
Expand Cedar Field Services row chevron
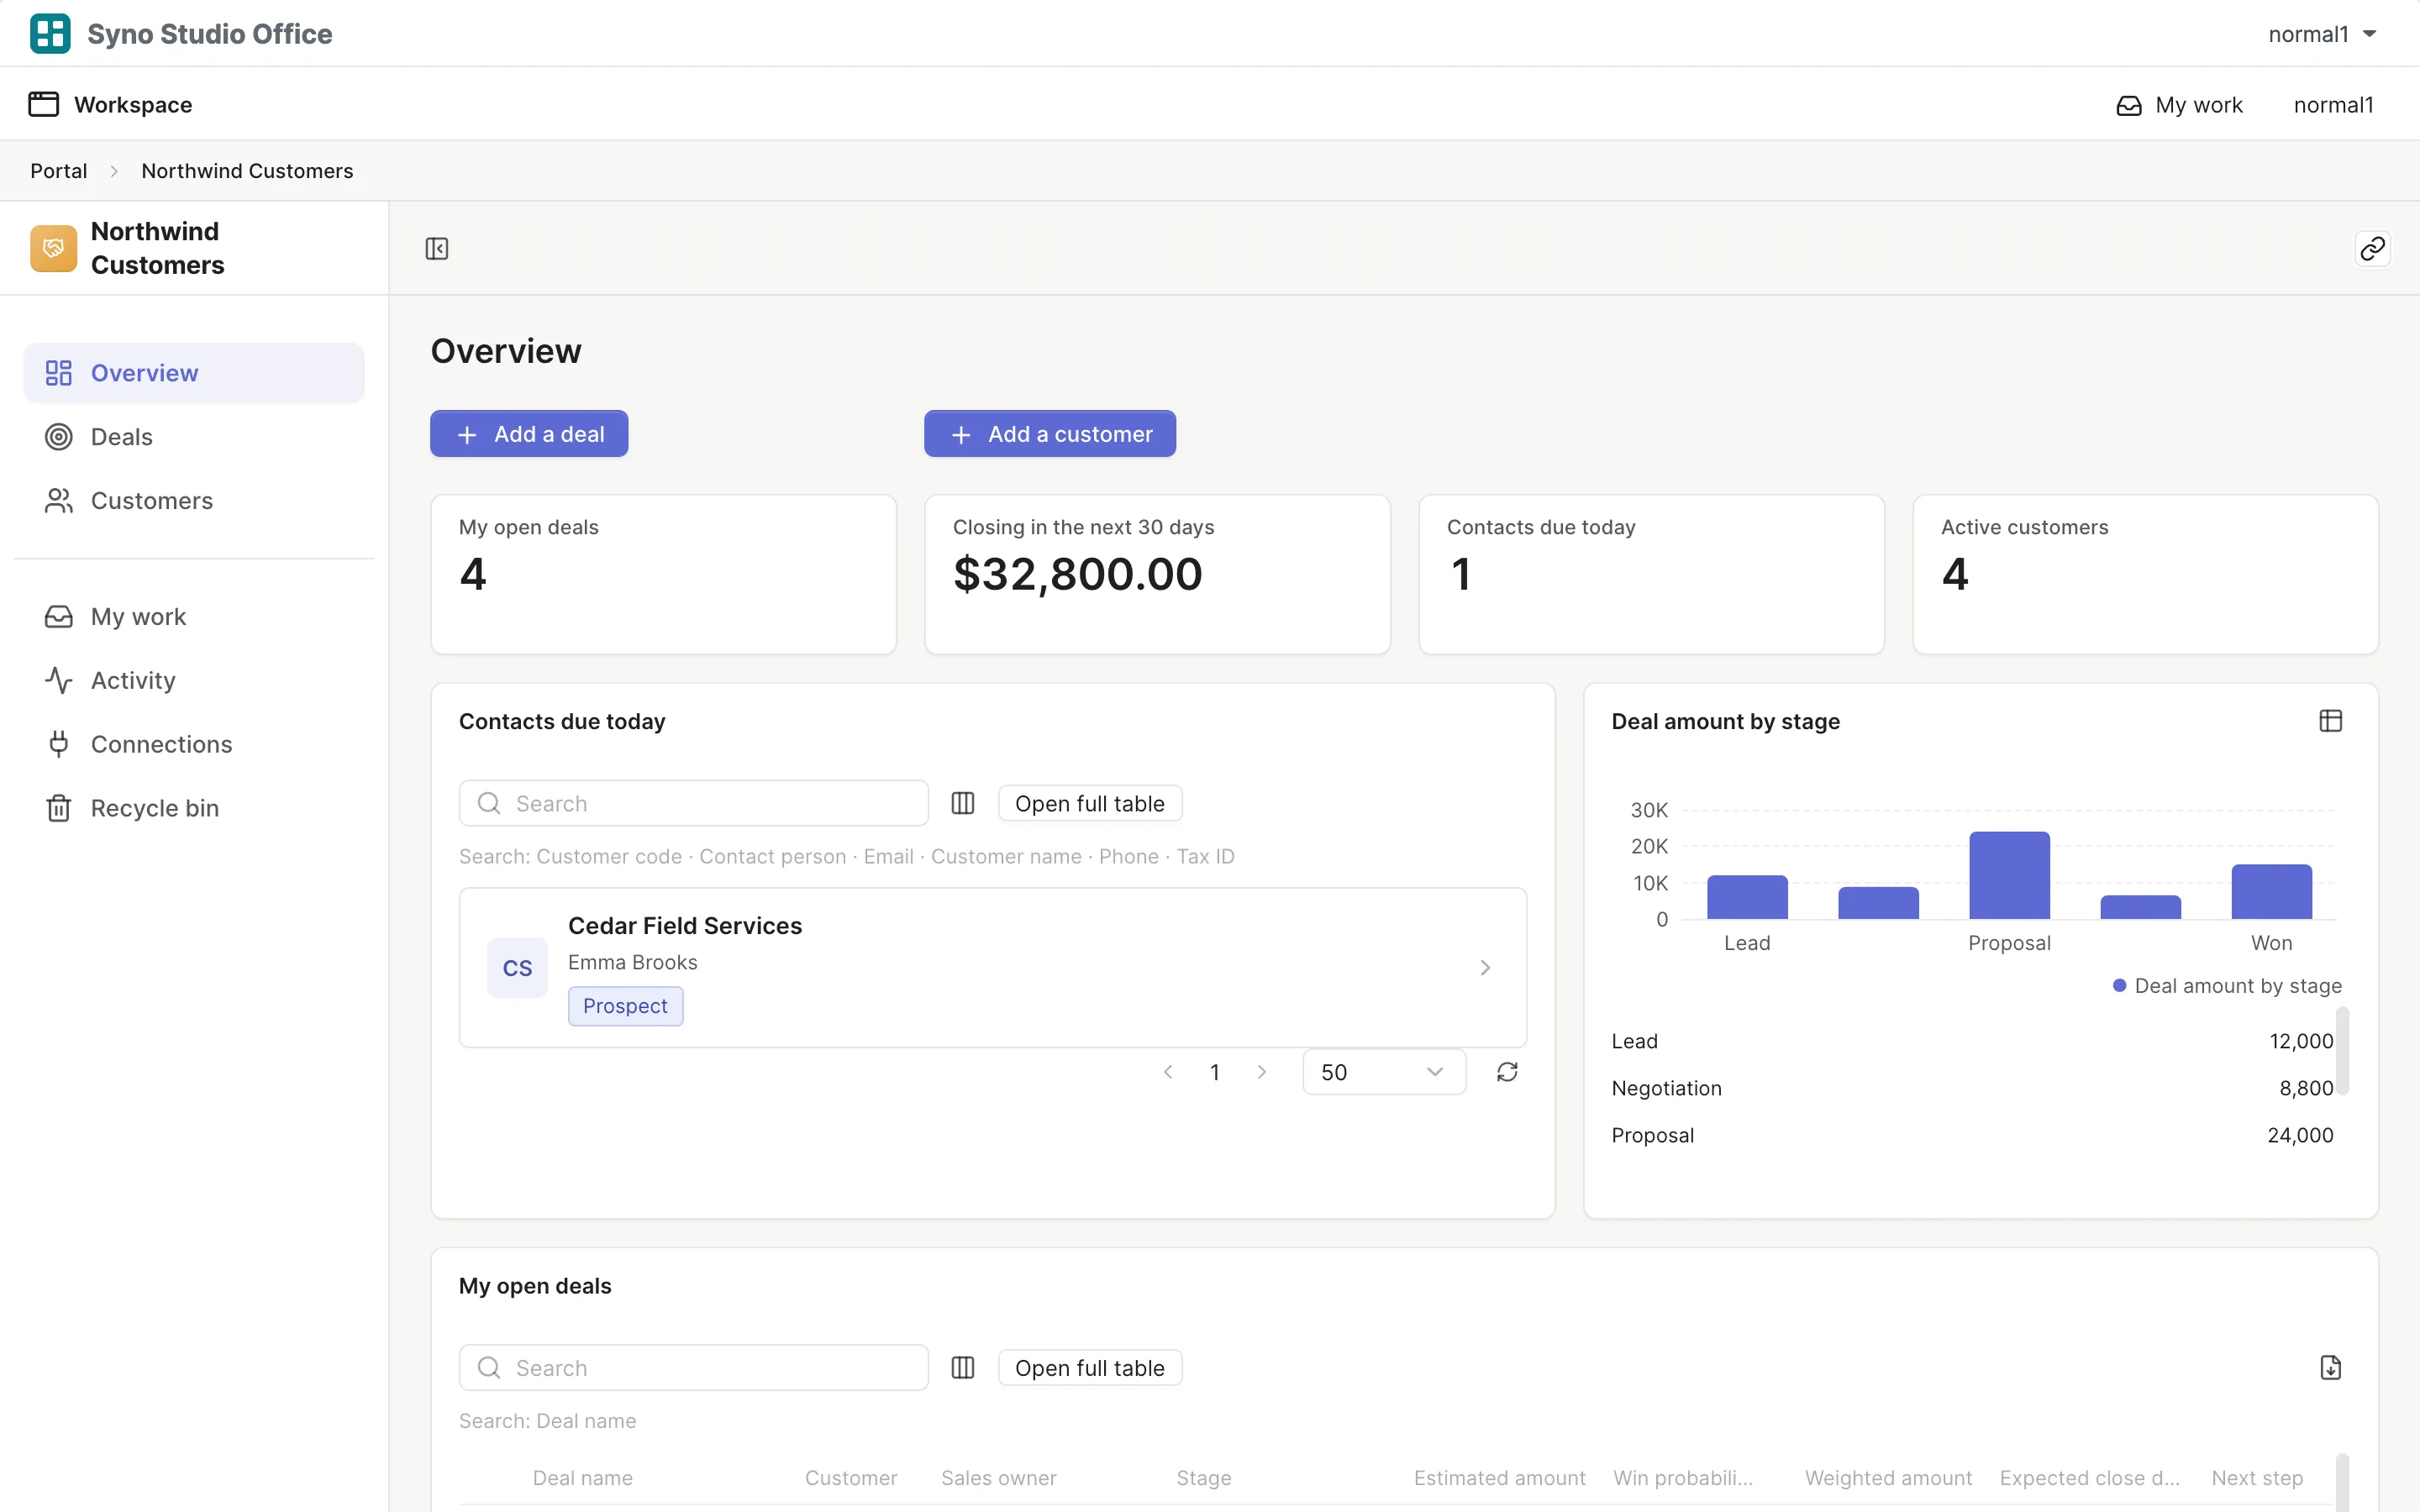click(1485, 967)
